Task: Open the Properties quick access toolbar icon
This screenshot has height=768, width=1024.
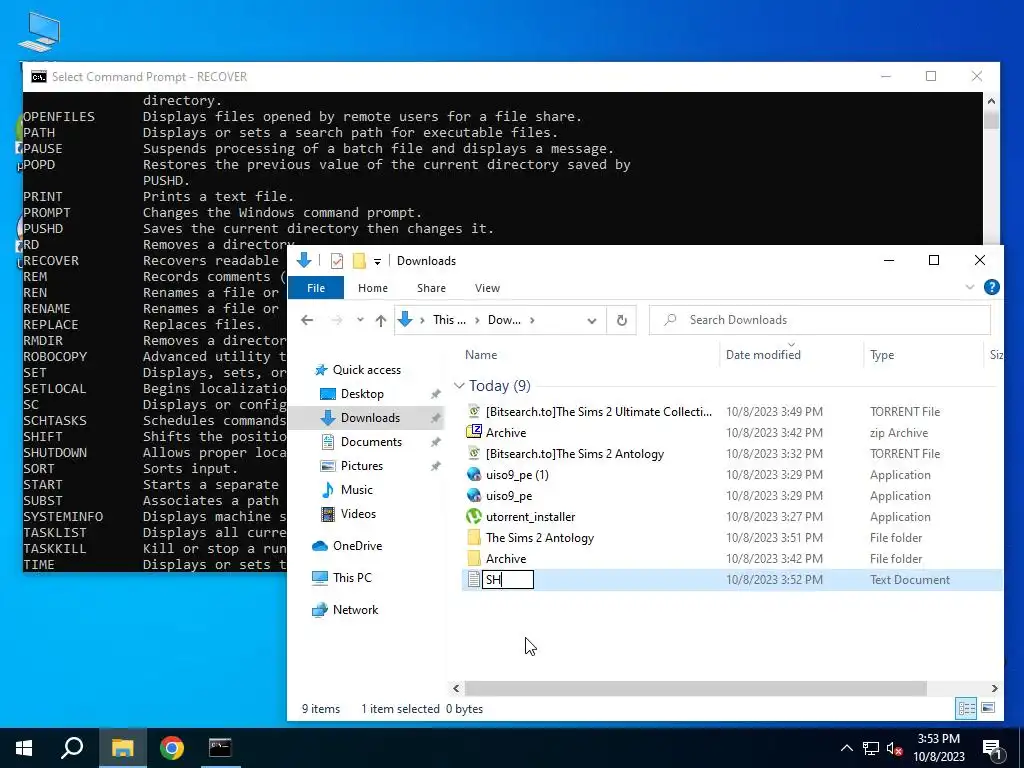Action: [337, 261]
